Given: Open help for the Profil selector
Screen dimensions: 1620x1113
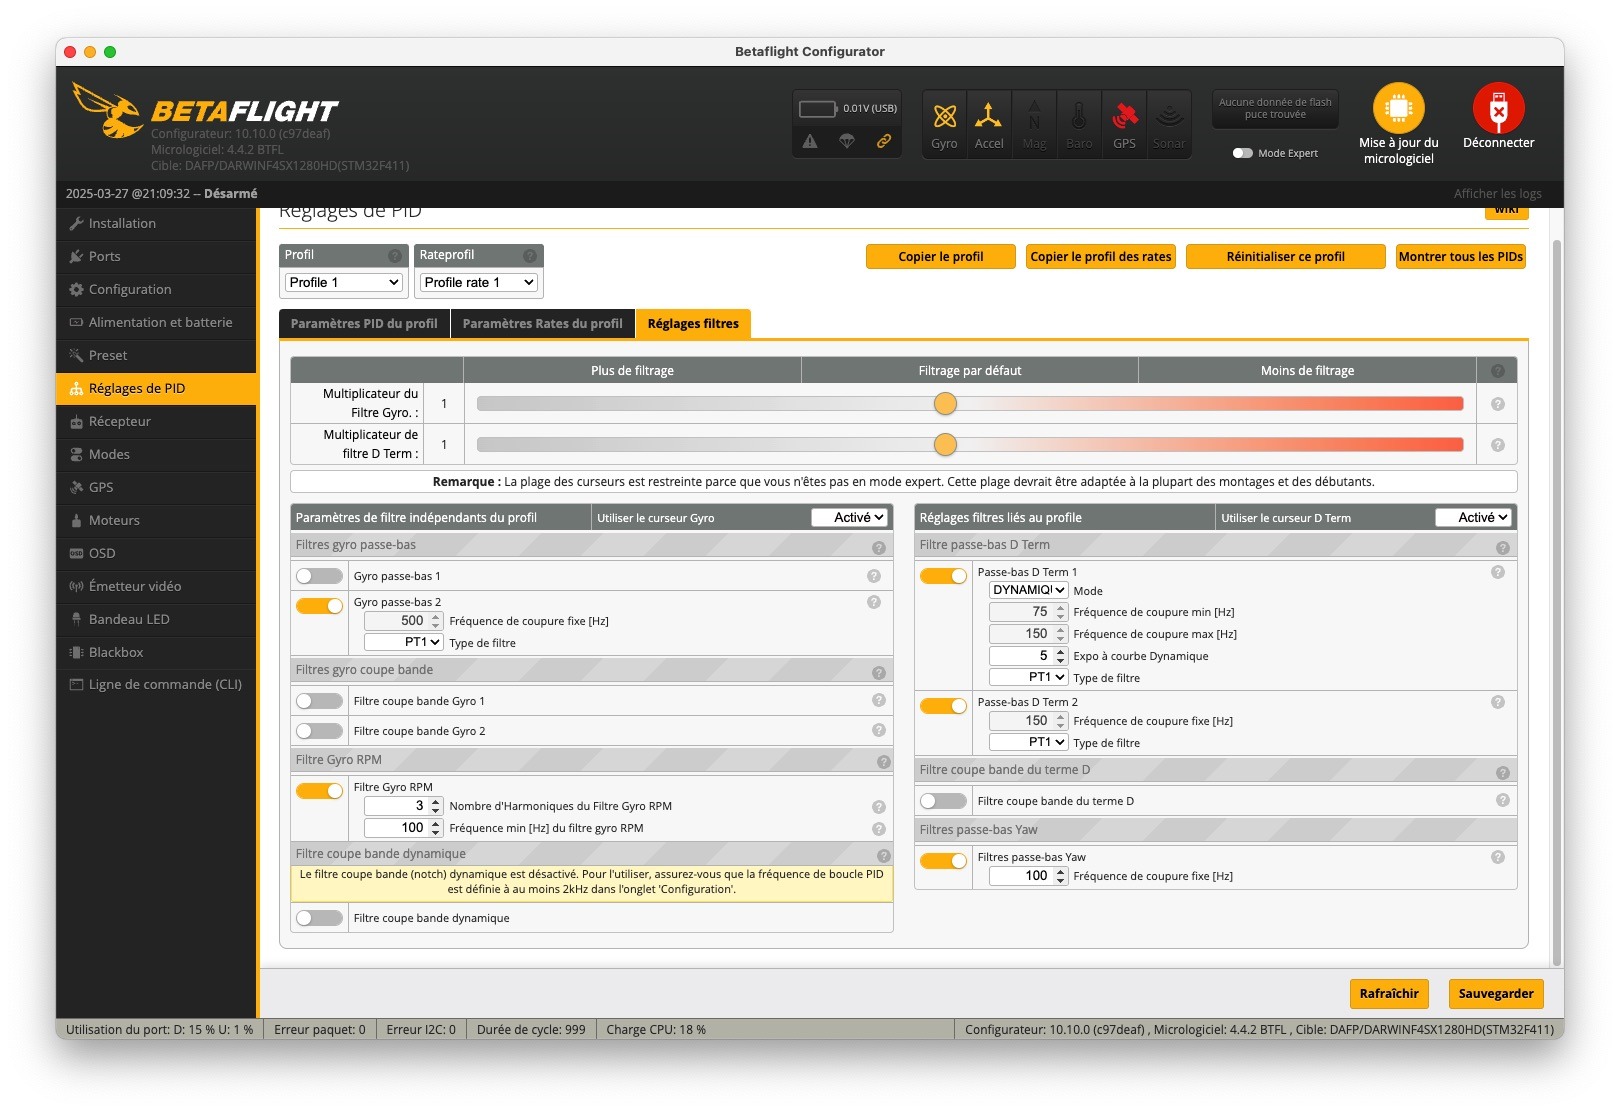Looking at the screenshot, I should click(x=395, y=256).
